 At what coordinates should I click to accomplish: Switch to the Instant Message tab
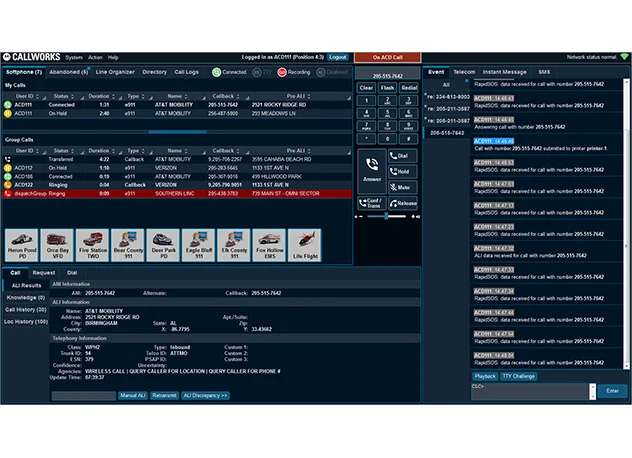504,72
